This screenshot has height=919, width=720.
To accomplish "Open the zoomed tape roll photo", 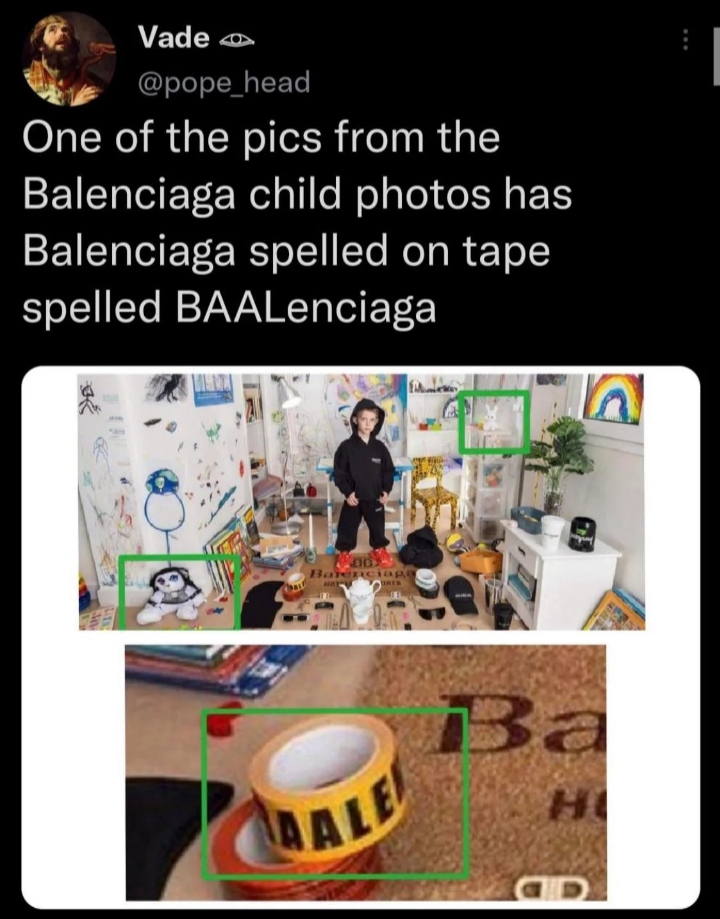I will pyautogui.click(x=366, y=772).
